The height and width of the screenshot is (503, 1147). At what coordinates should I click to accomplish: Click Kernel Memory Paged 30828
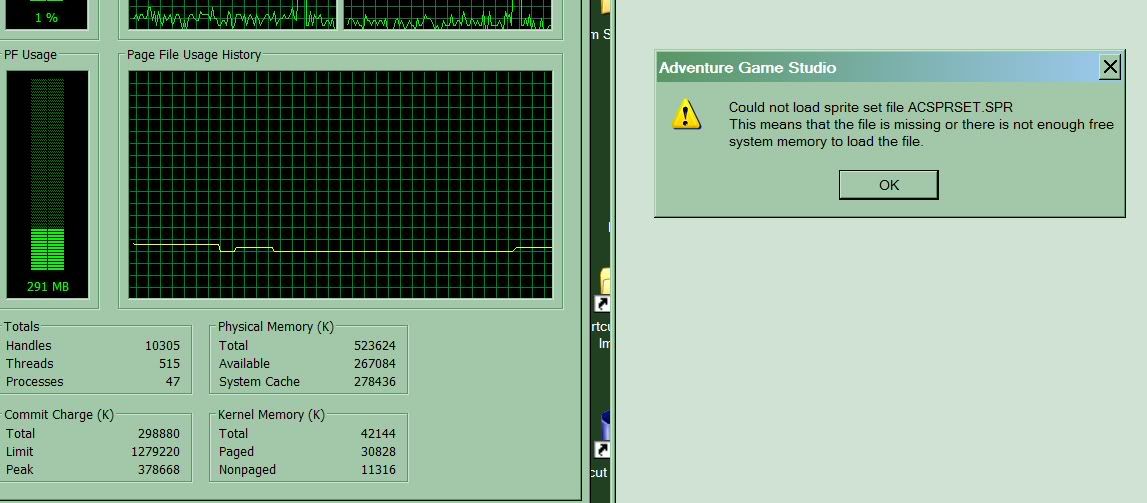(x=378, y=452)
